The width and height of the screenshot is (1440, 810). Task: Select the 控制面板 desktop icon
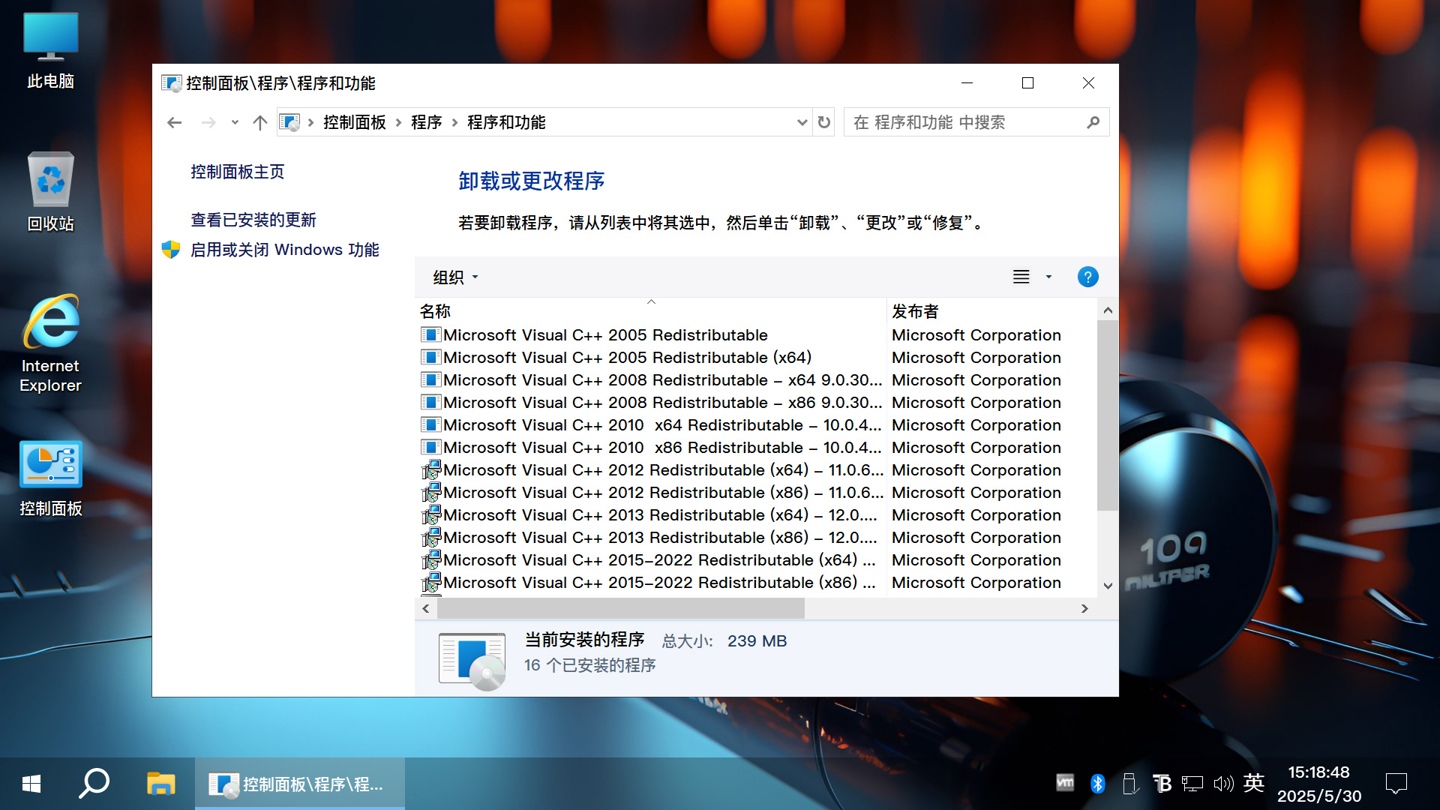pyautogui.click(x=50, y=479)
